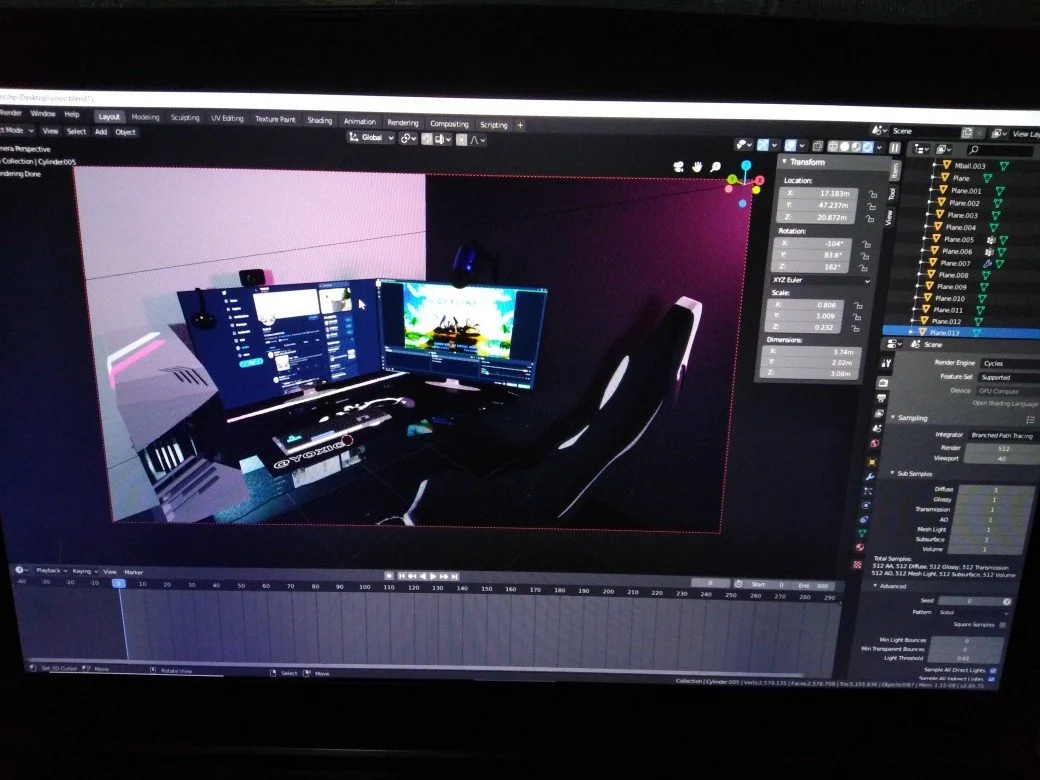The image size is (1040, 780).
Task: Toggle camera view with the camera icon
Action: click(x=679, y=166)
